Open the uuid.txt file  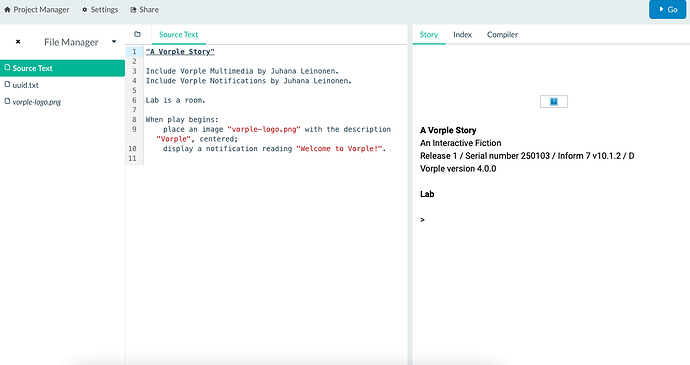pos(26,85)
